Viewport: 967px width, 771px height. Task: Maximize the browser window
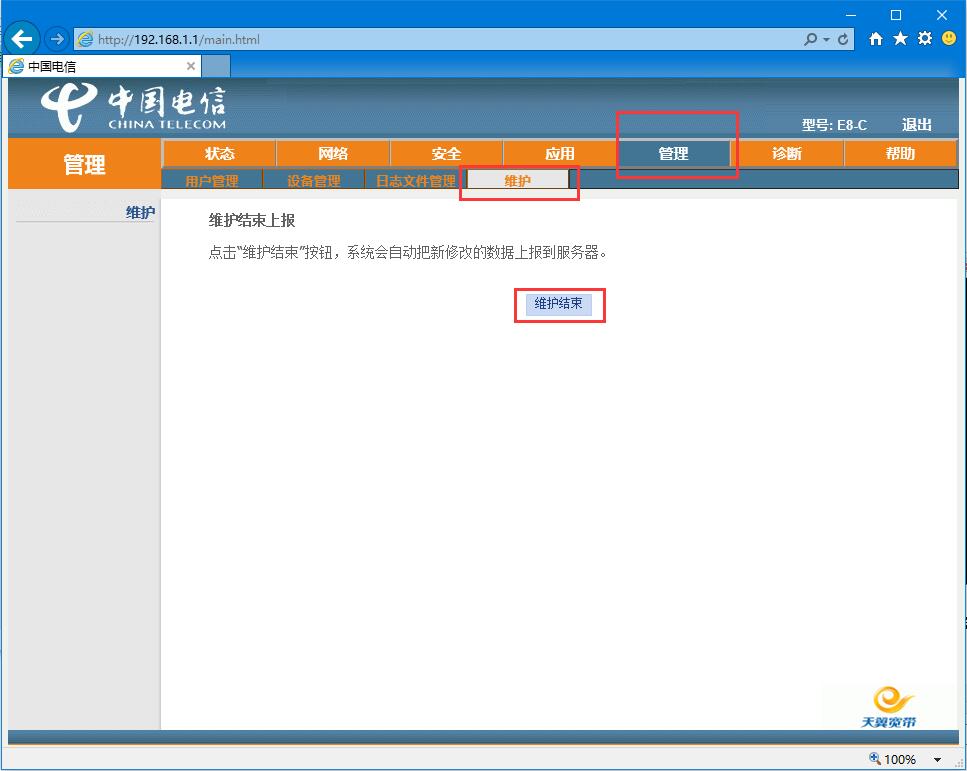[896, 15]
